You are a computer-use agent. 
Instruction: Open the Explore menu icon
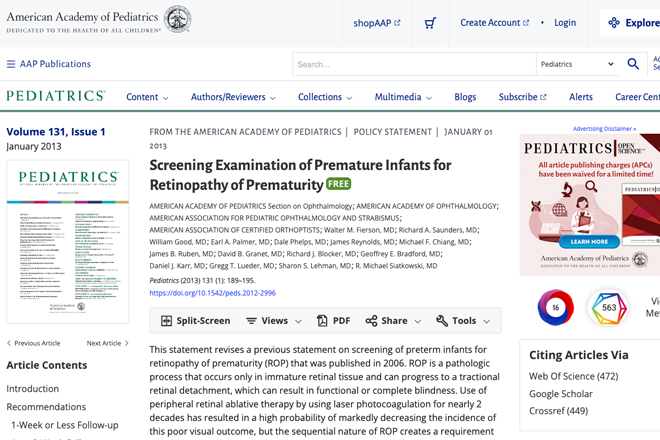point(614,23)
